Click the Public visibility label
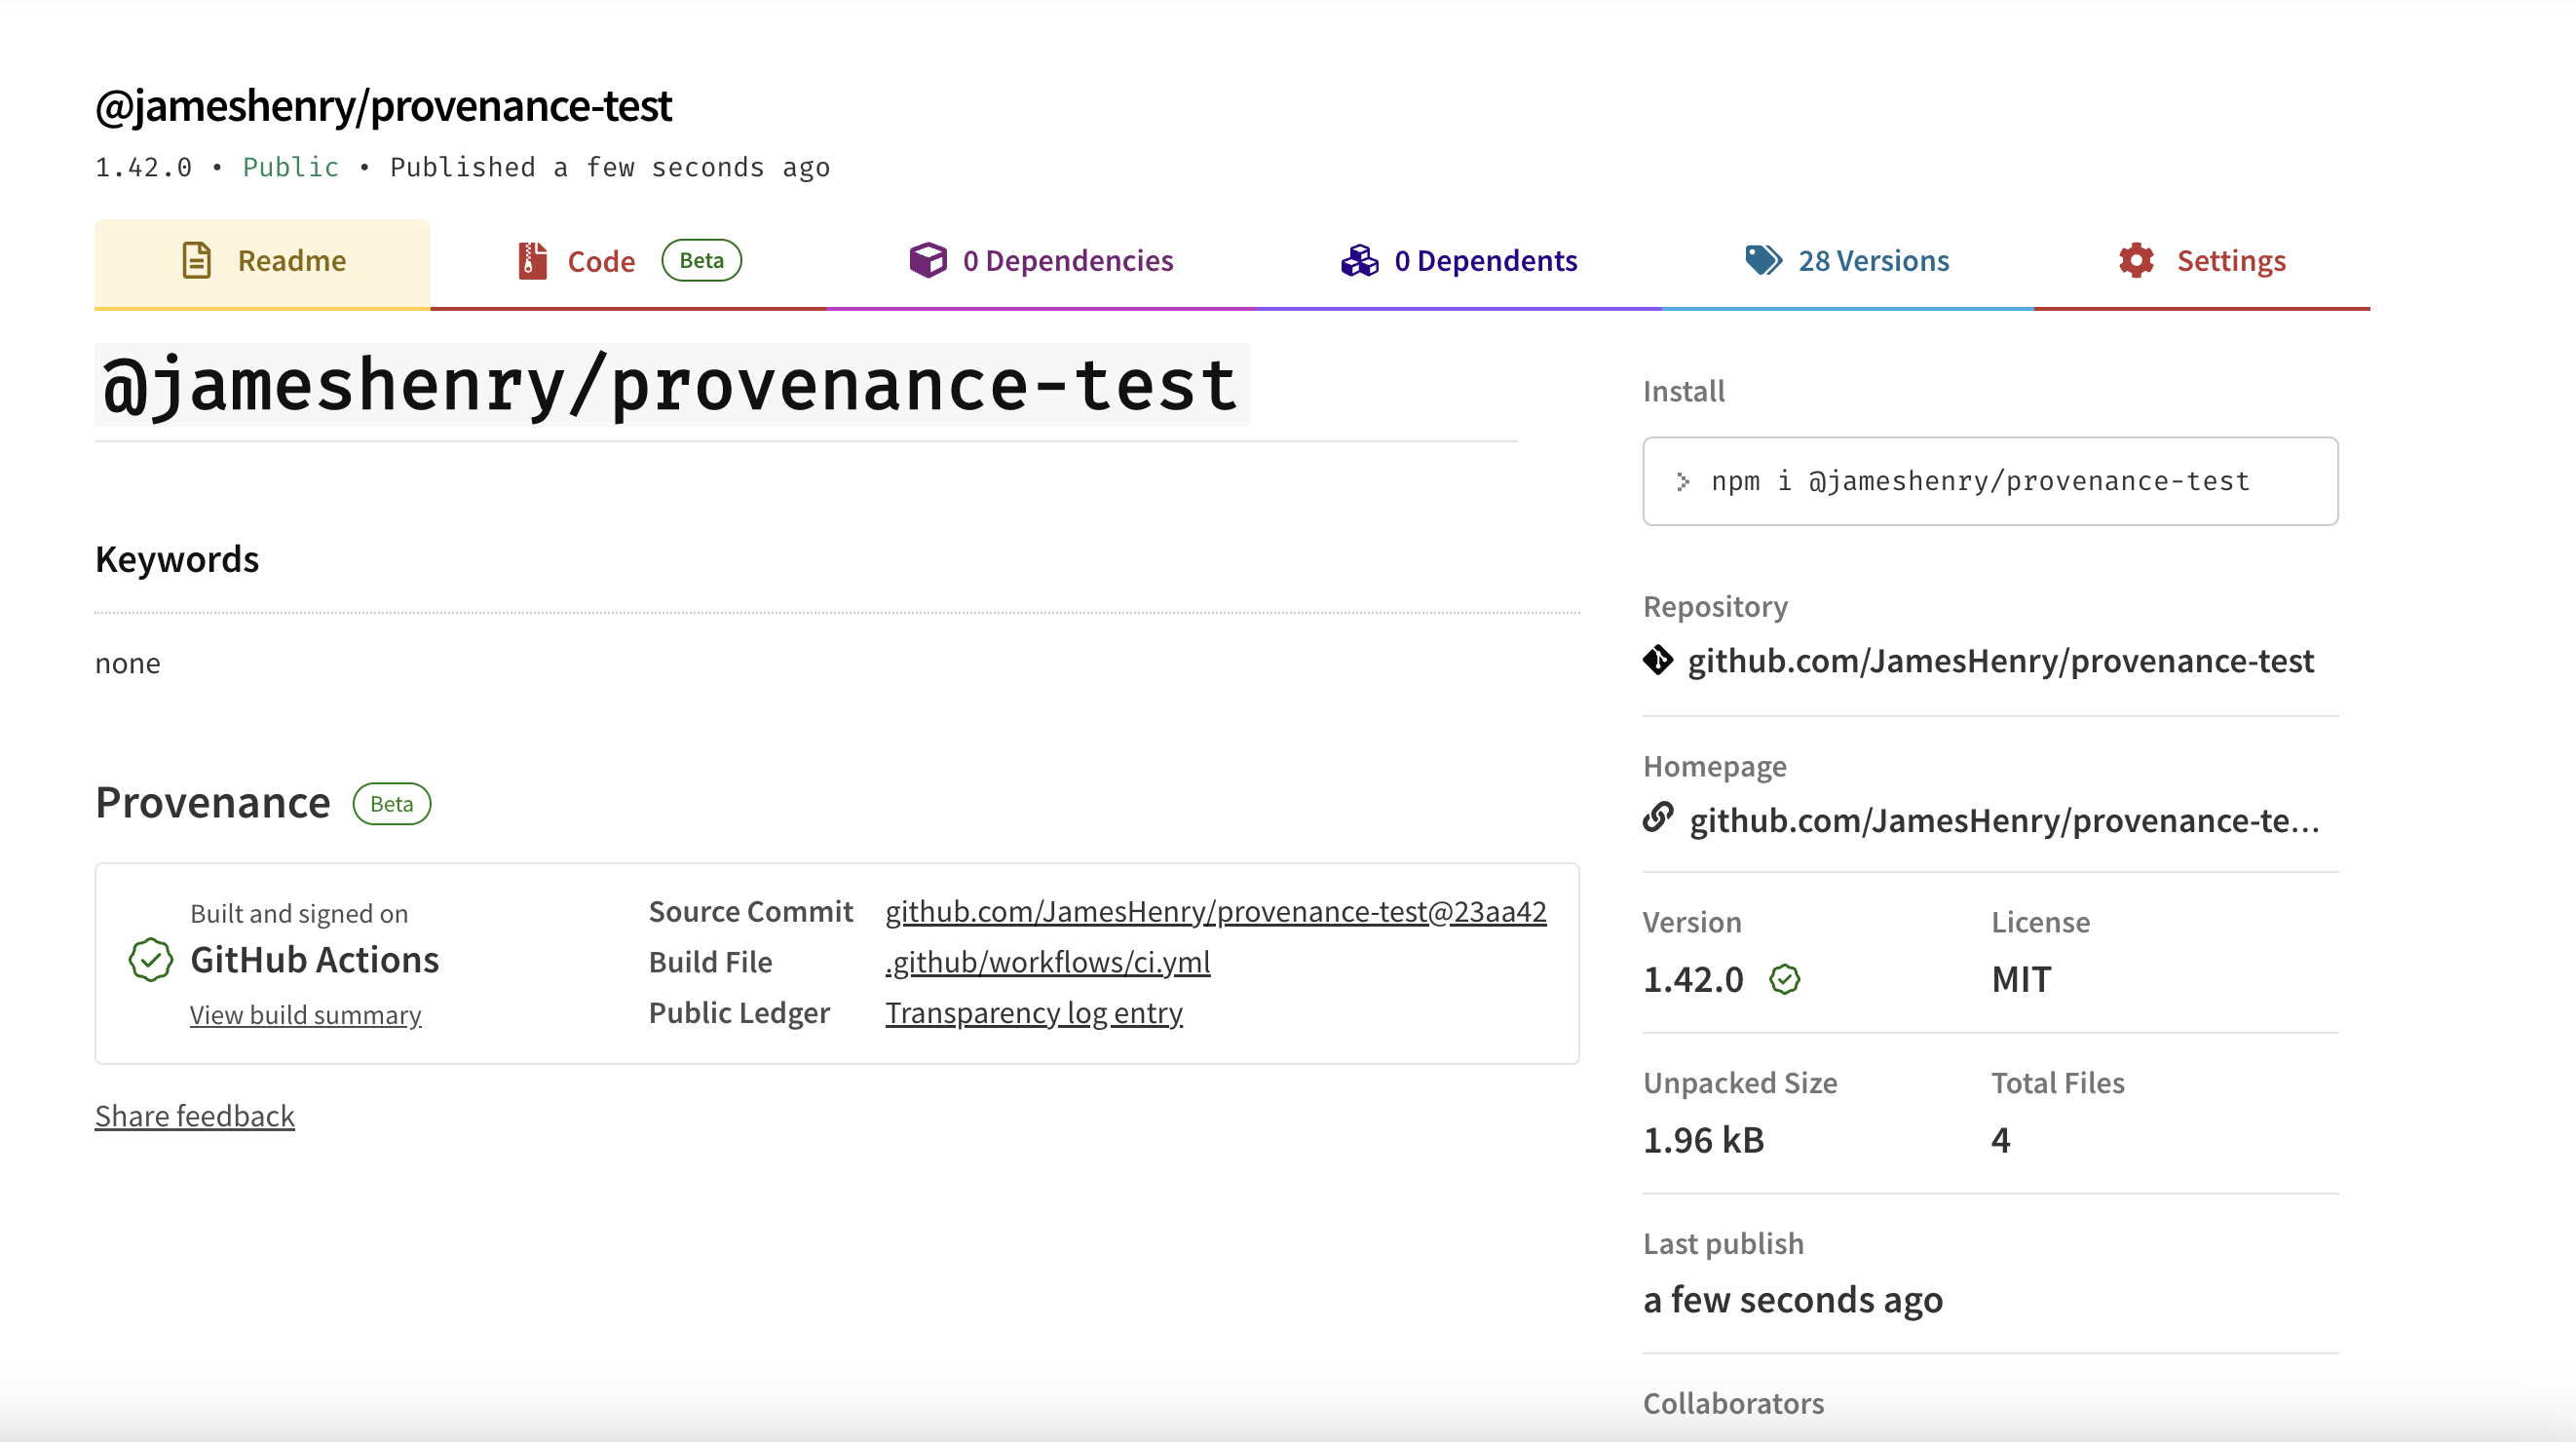This screenshot has width=2576, height=1442. click(x=290, y=167)
